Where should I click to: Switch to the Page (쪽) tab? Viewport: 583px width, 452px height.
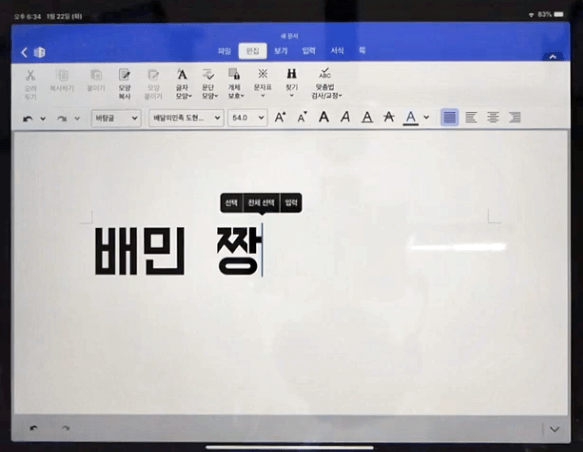(x=362, y=51)
